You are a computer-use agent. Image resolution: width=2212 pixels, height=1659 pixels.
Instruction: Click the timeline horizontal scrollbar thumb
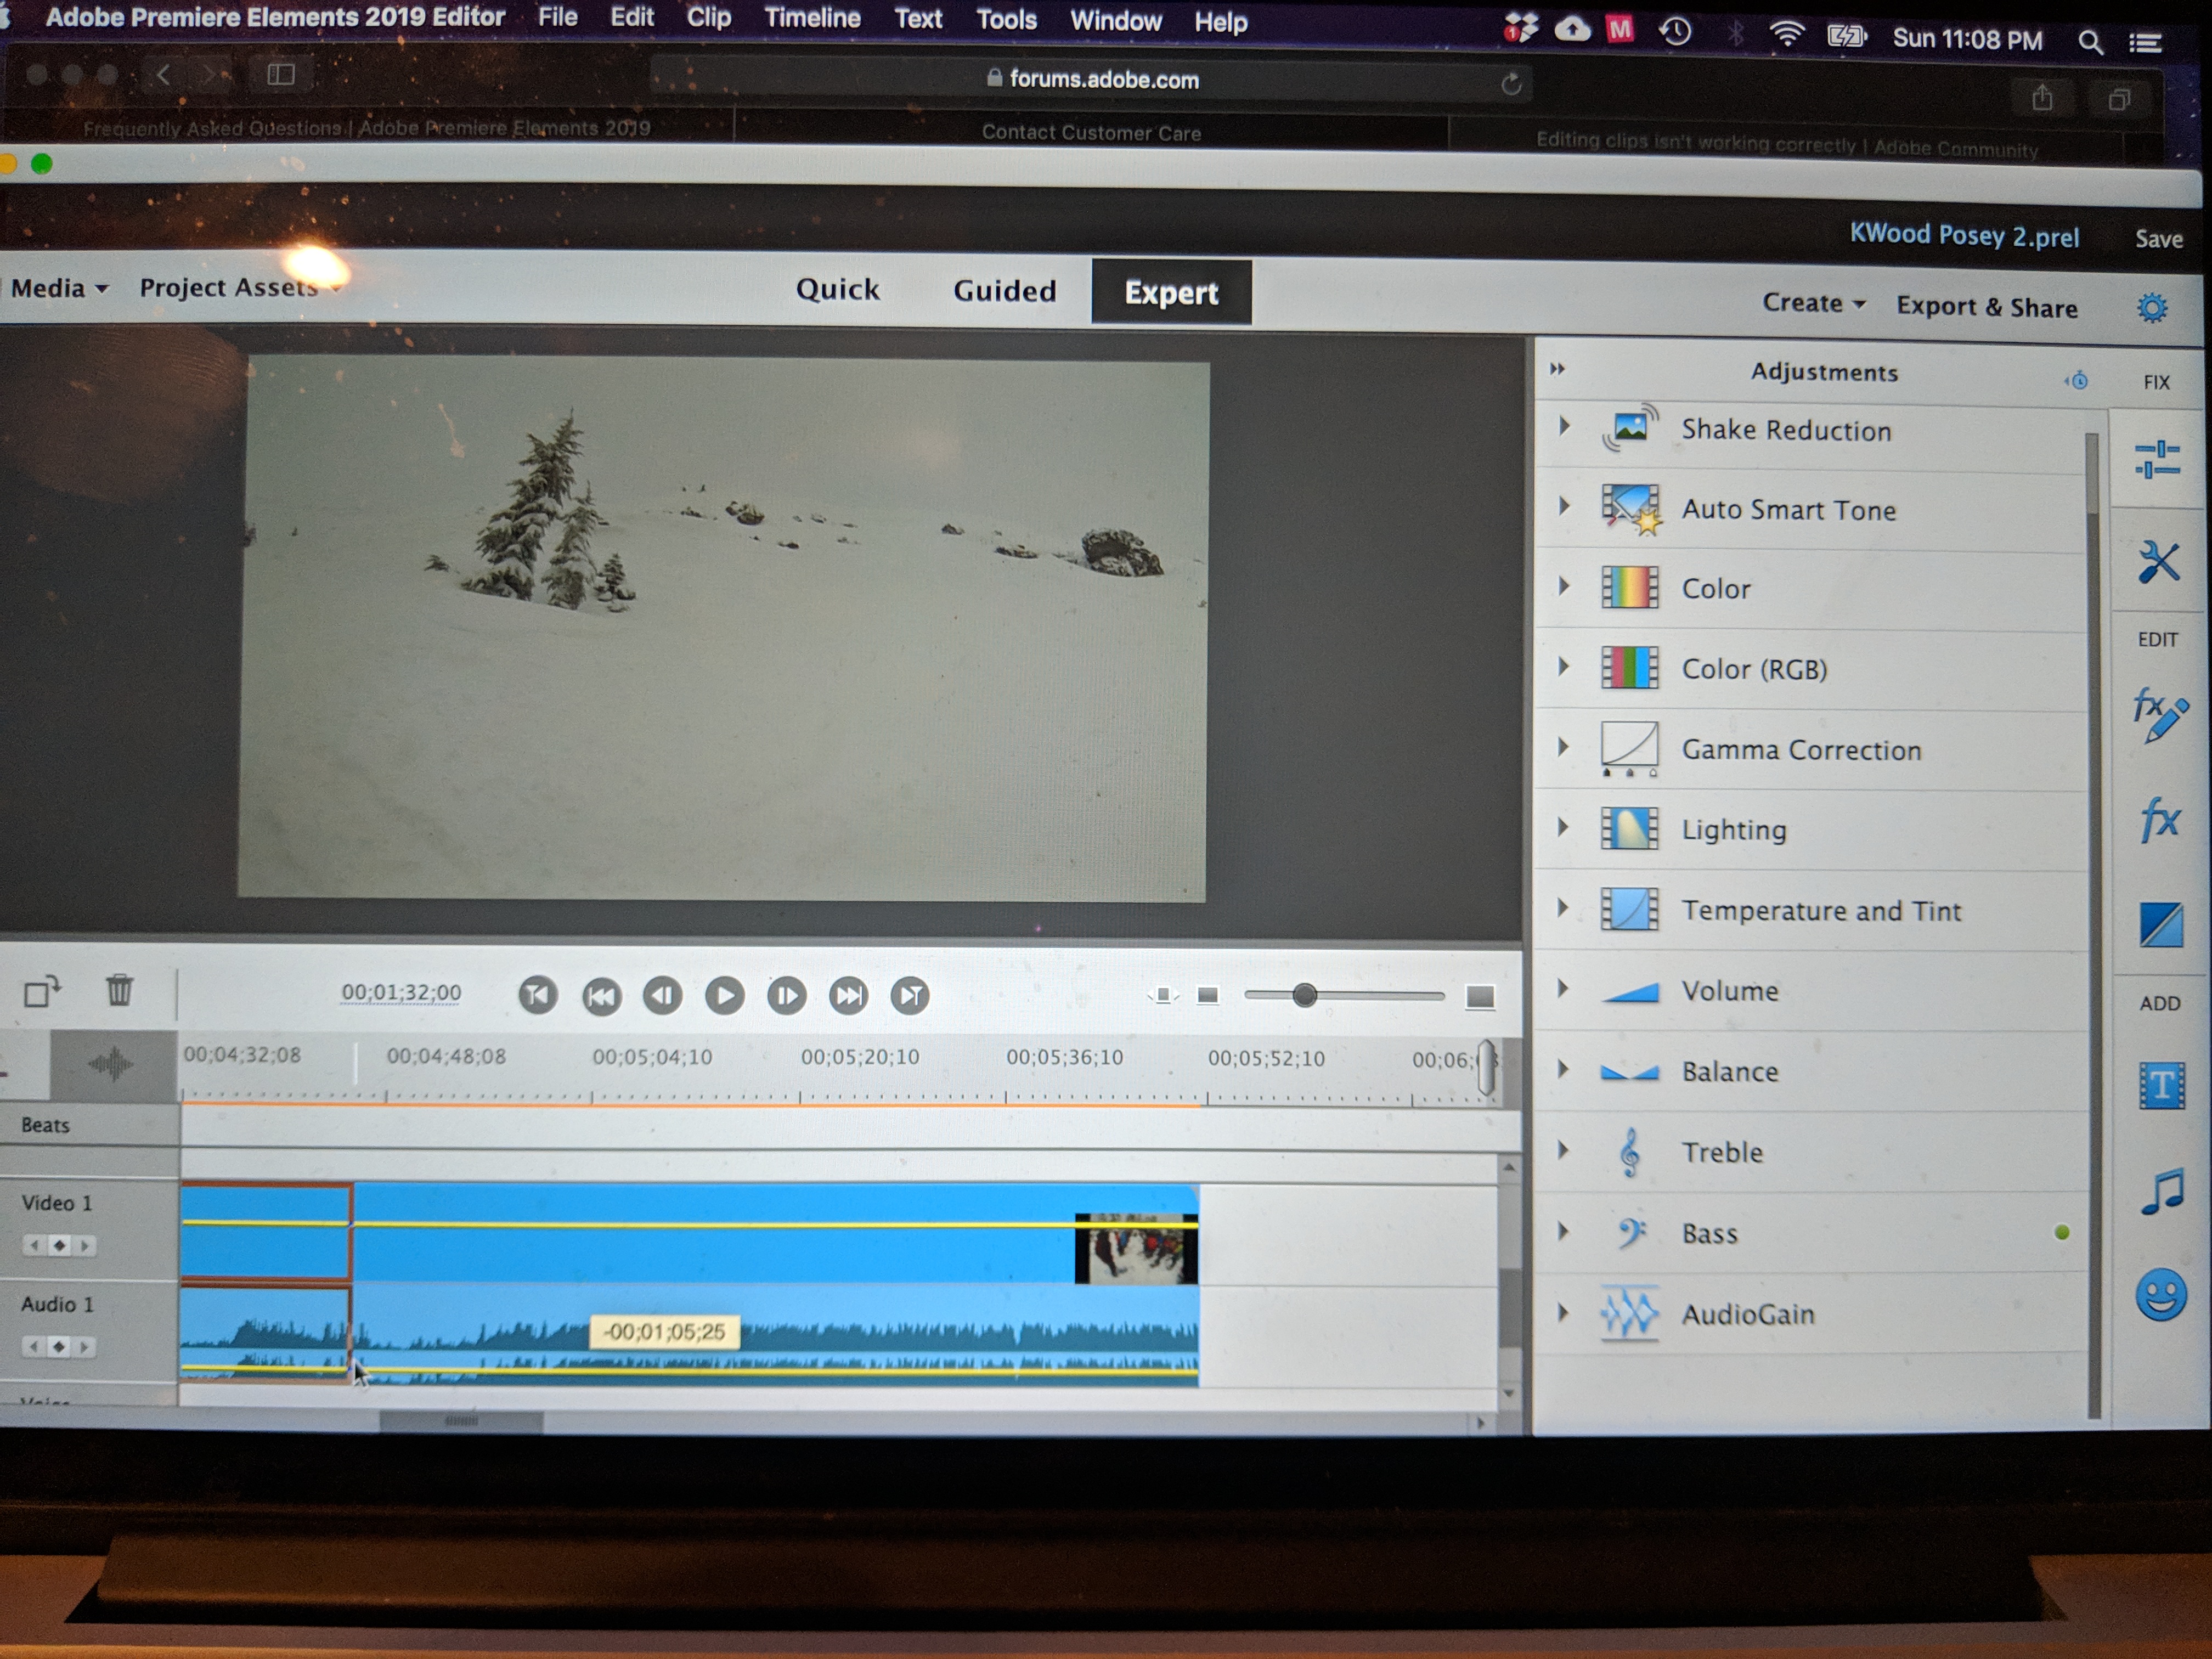coord(461,1421)
